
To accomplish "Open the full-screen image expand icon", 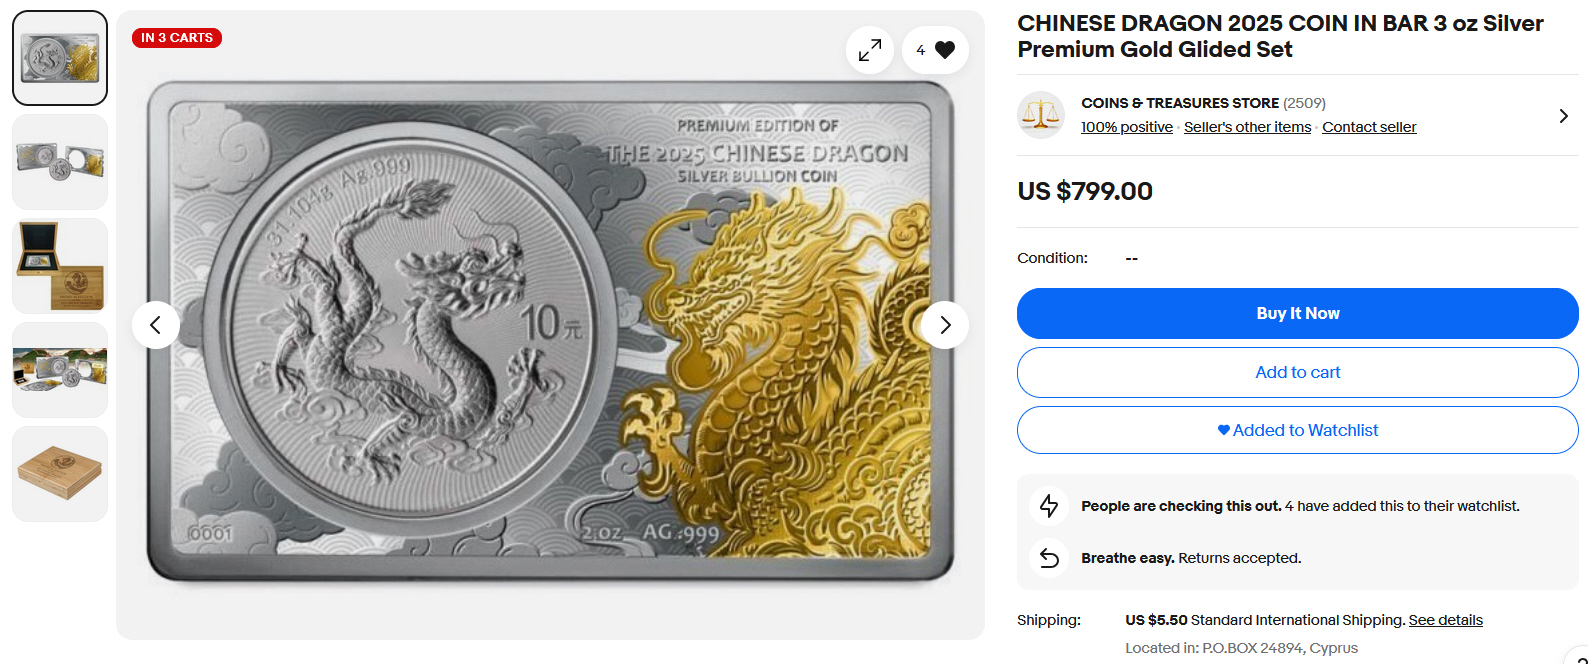I will click(x=870, y=50).
